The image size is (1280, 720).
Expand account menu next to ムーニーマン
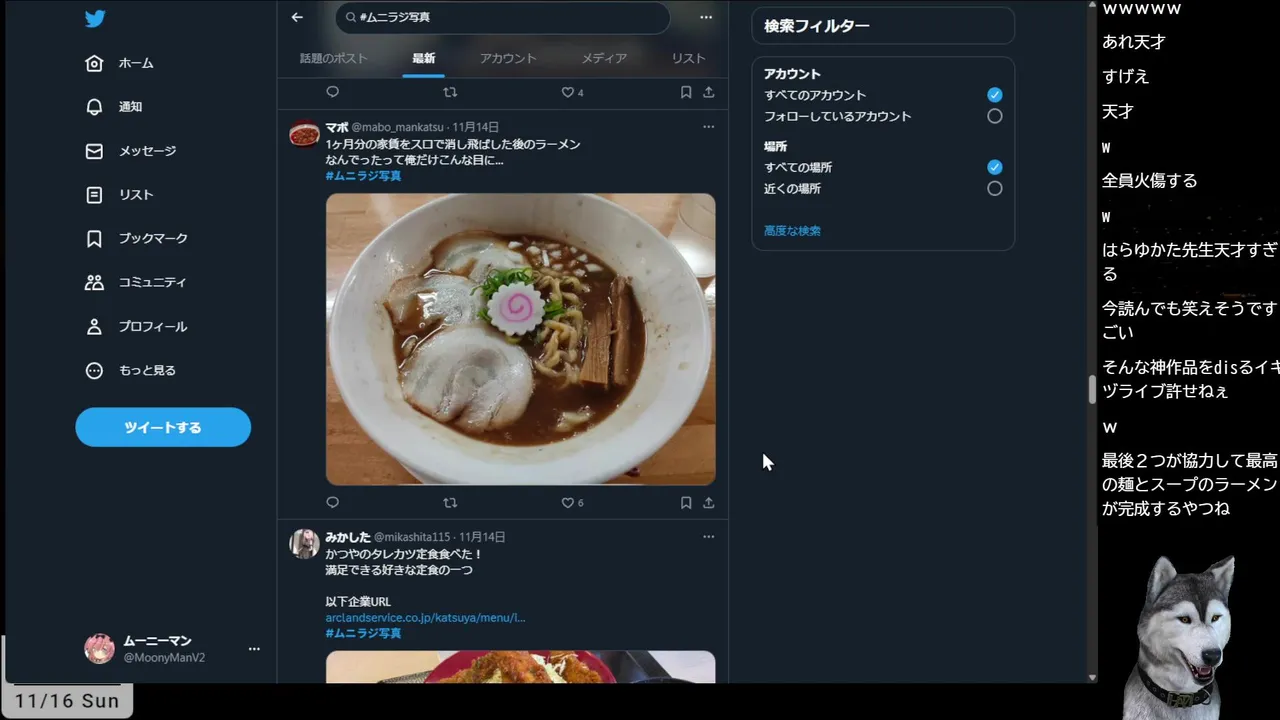[x=254, y=649]
